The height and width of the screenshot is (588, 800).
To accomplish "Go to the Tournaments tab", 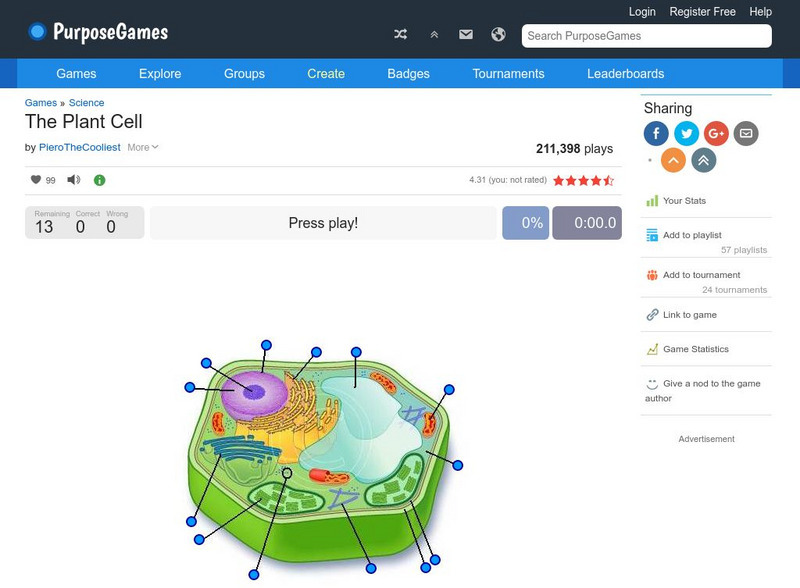I will coord(508,74).
